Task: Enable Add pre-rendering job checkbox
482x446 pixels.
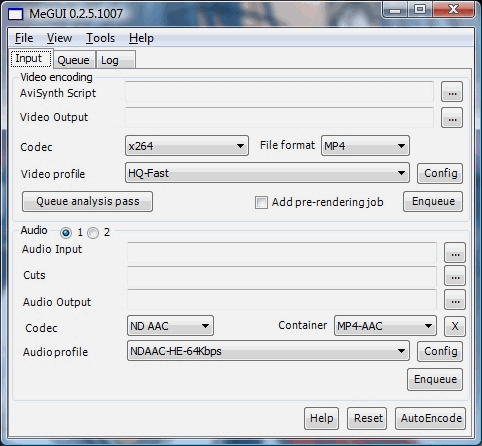Action: pos(261,202)
